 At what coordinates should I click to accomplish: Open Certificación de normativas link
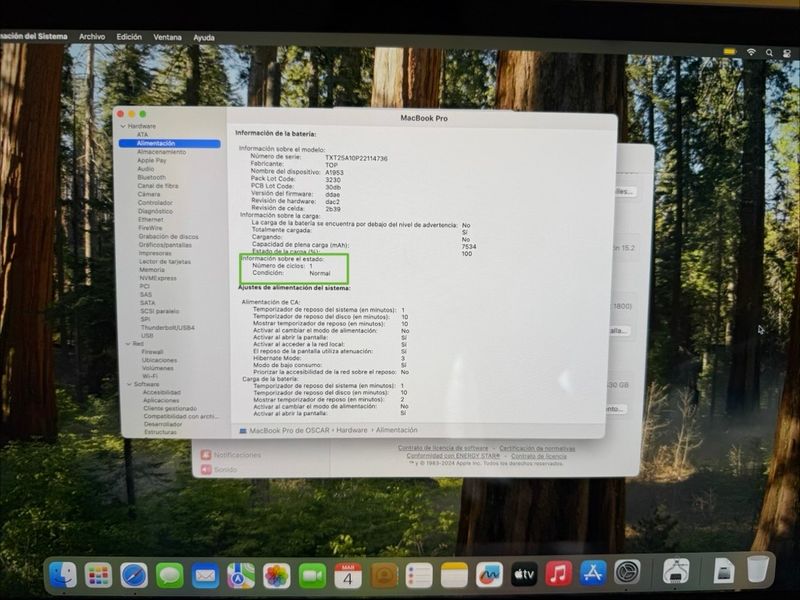pos(537,448)
